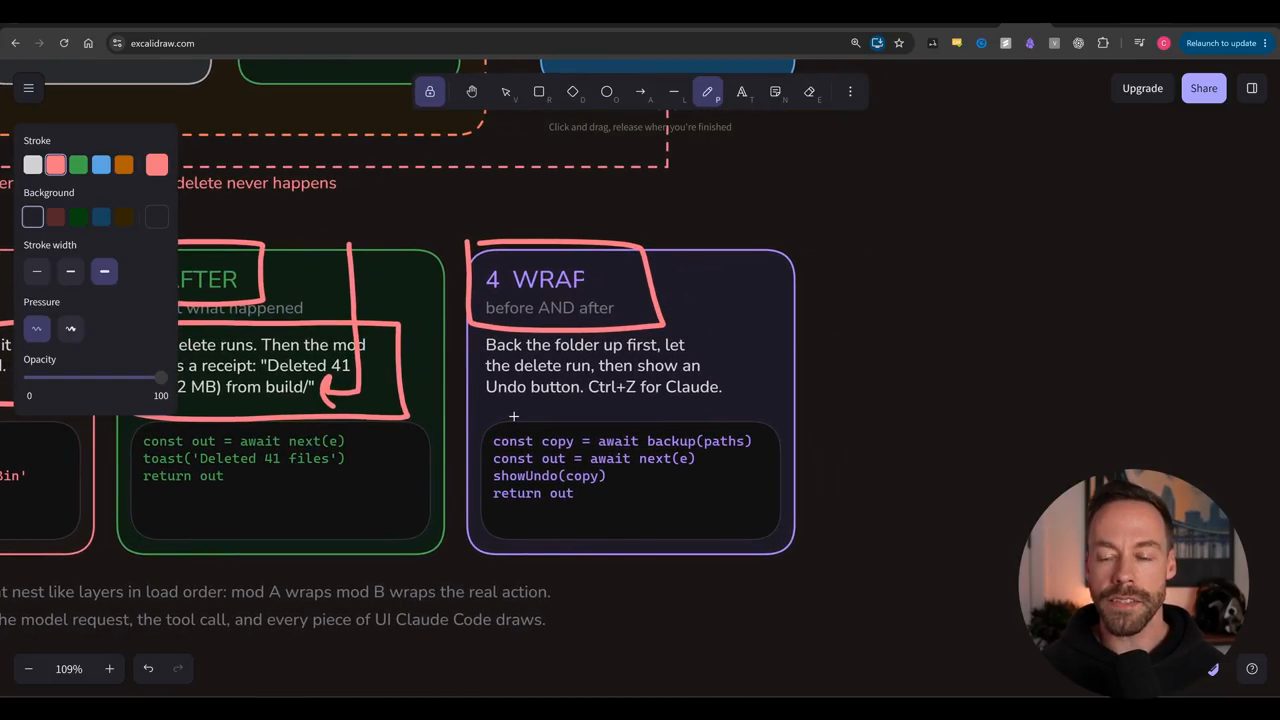Select the constant pressure option
Screen dimensions: 1280x720
(37, 328)
